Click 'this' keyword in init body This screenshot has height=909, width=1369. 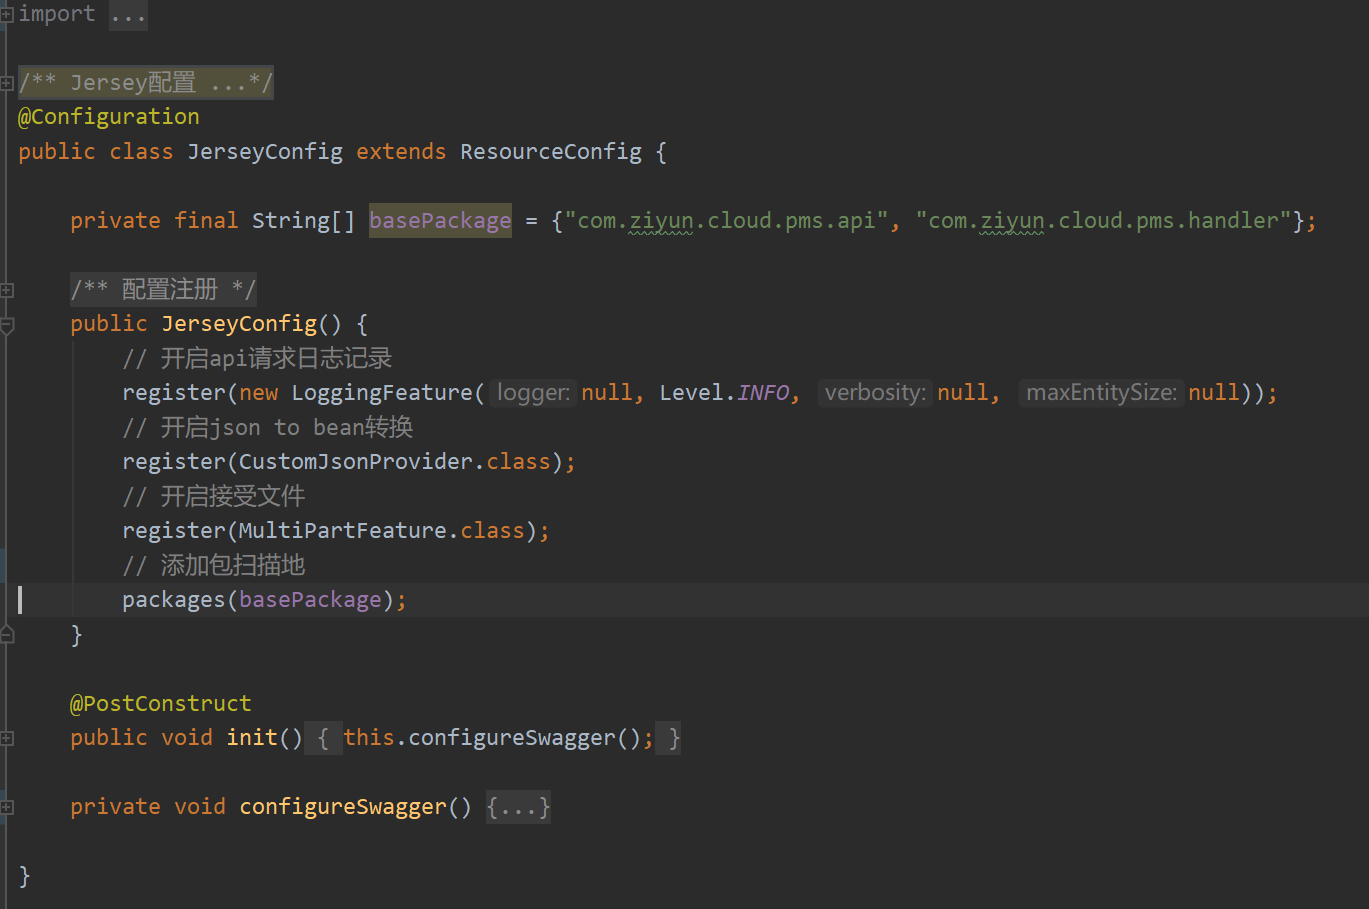tap(369, 738)
